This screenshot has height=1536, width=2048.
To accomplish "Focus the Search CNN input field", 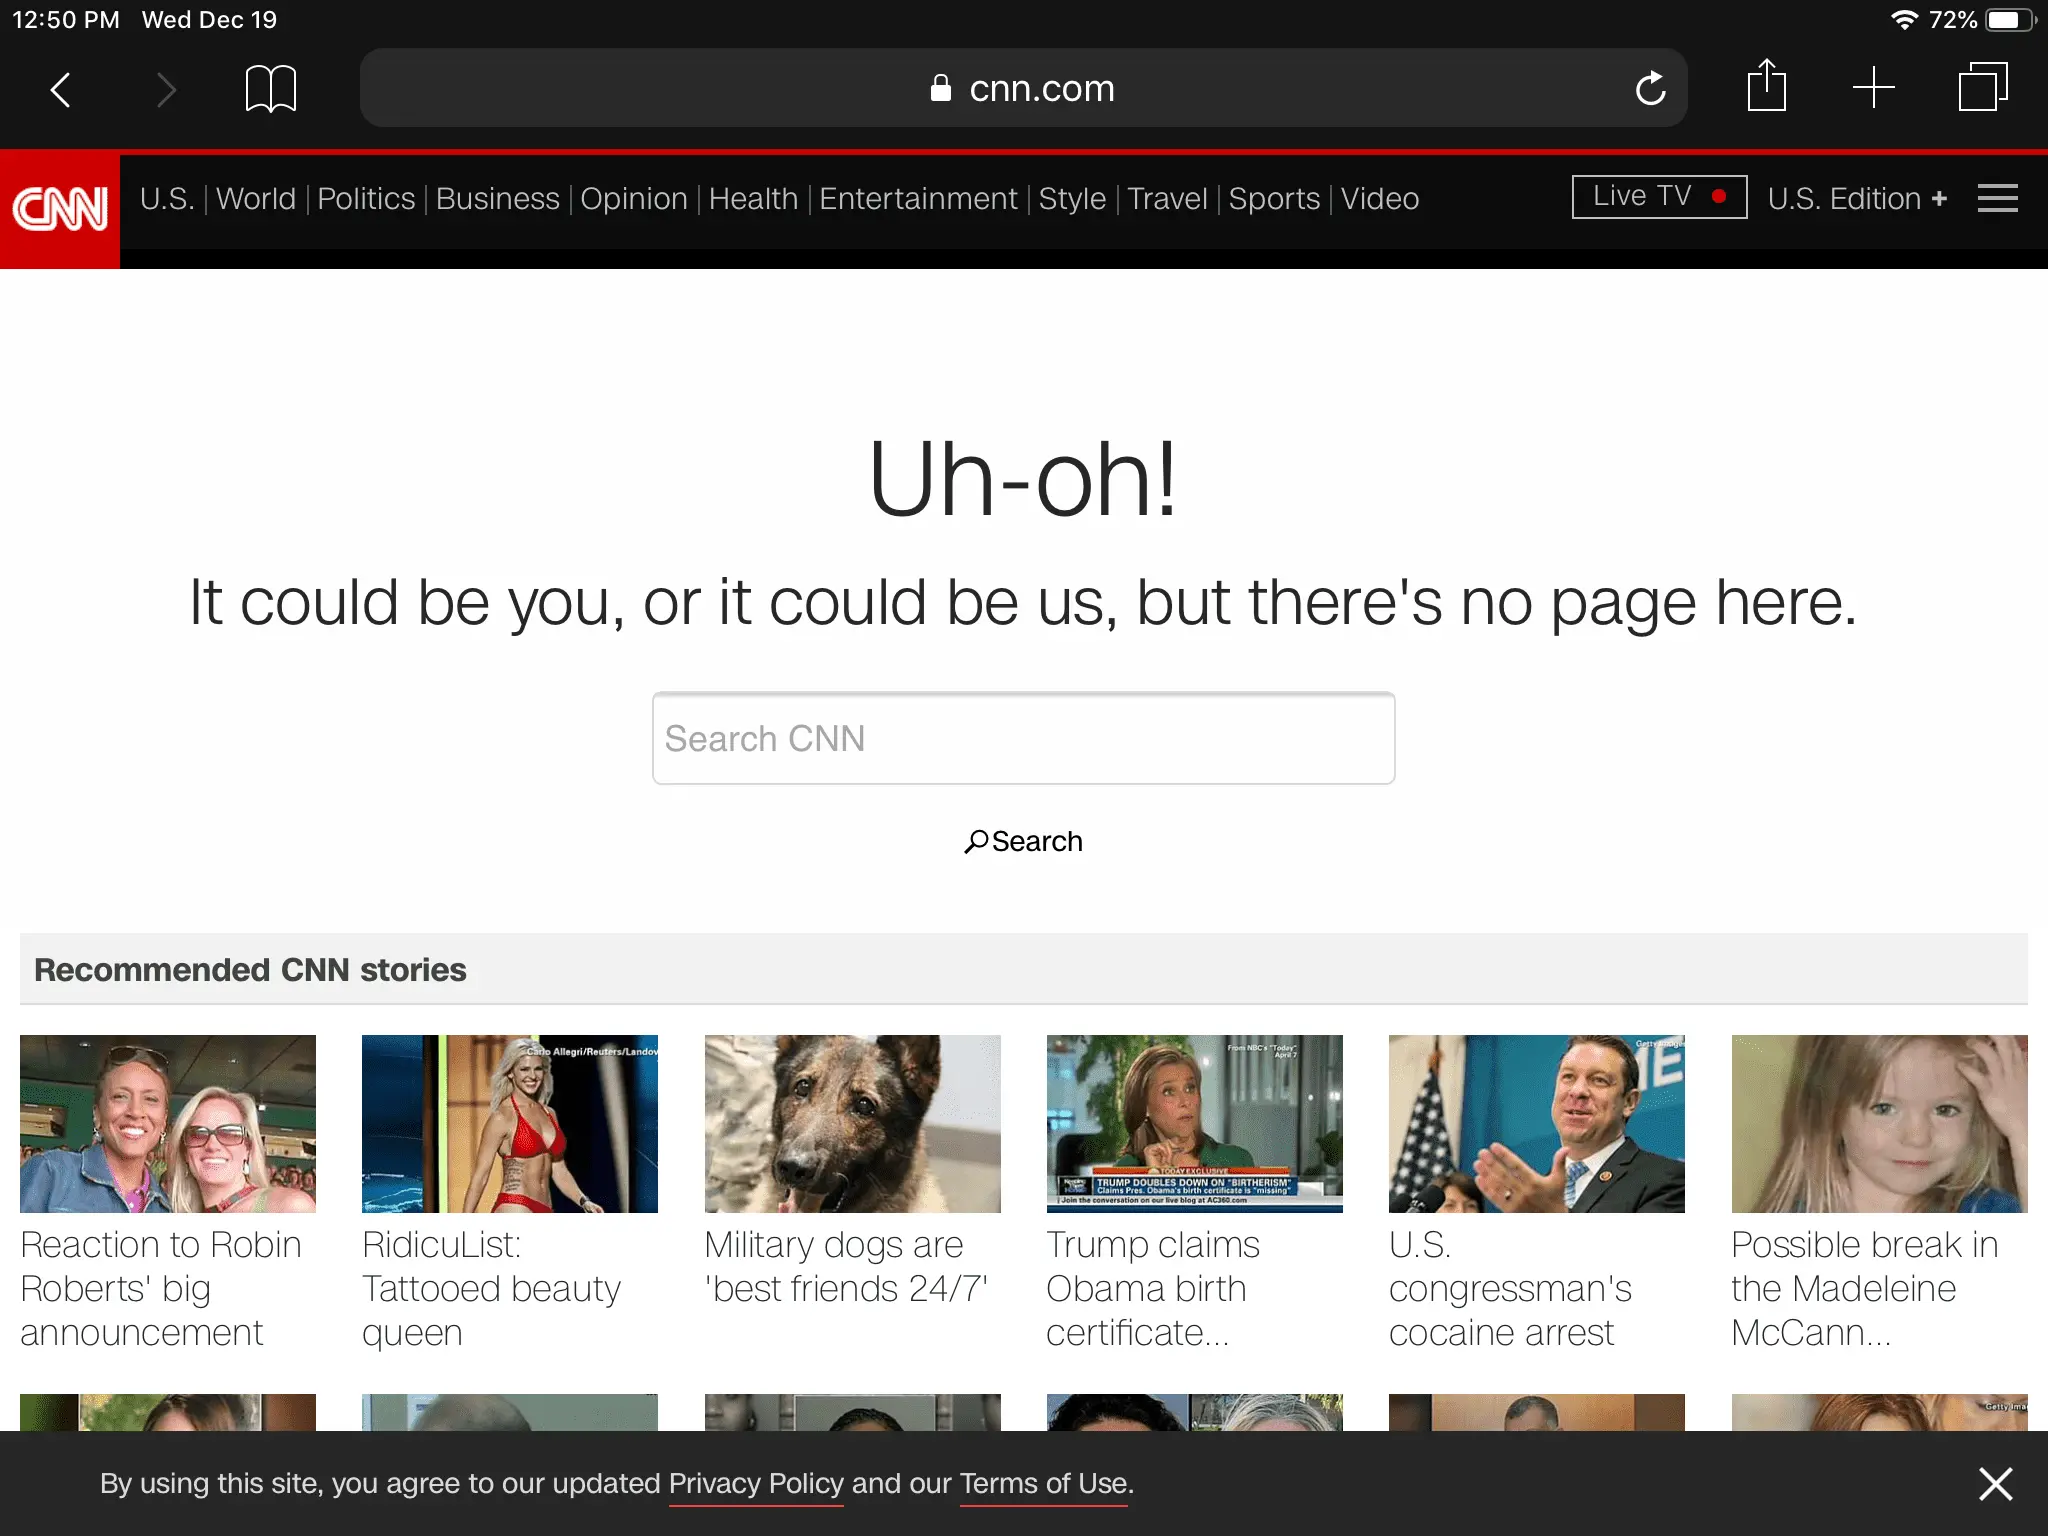I will [x=1024, y=738].
